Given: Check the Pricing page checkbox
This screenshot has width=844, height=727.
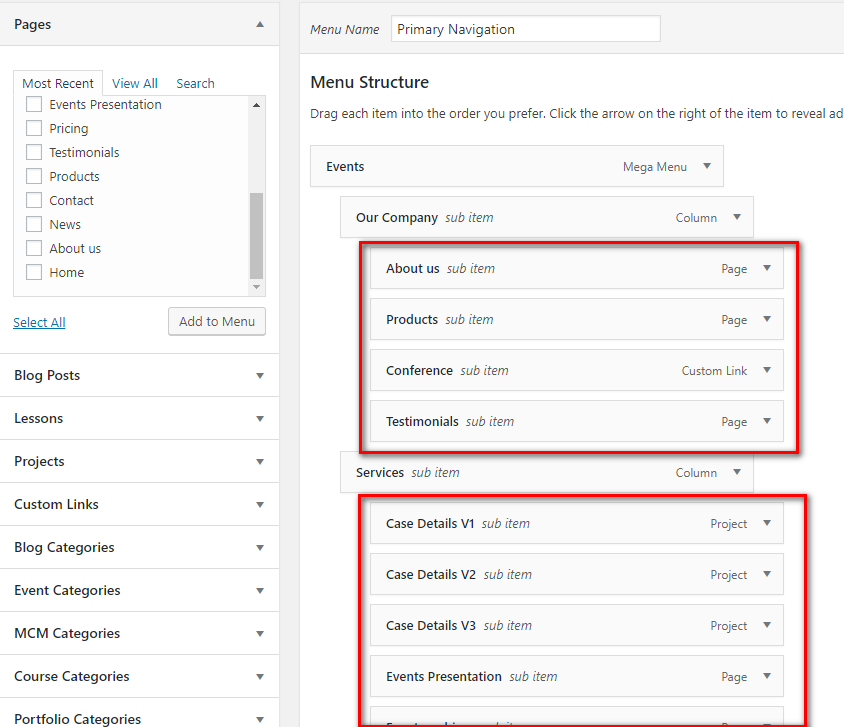Looking at the screenshot, I should tap(34, 128).
